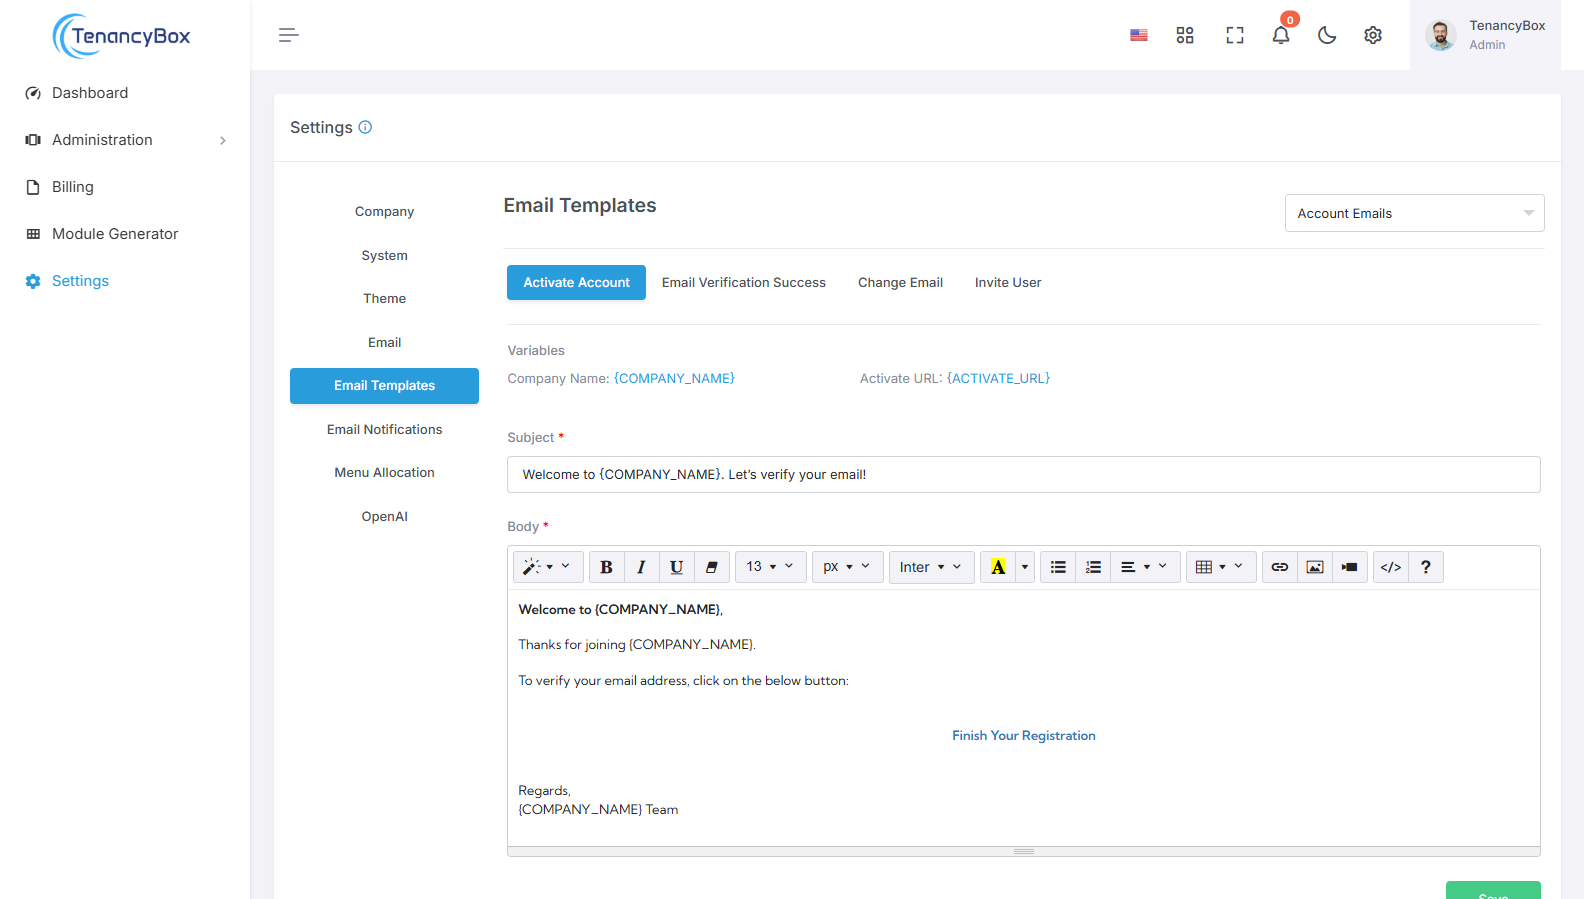Apply italic formatting in editor toolbar
The height and width of the screenshot is (899, 1584).
(641, 567)
